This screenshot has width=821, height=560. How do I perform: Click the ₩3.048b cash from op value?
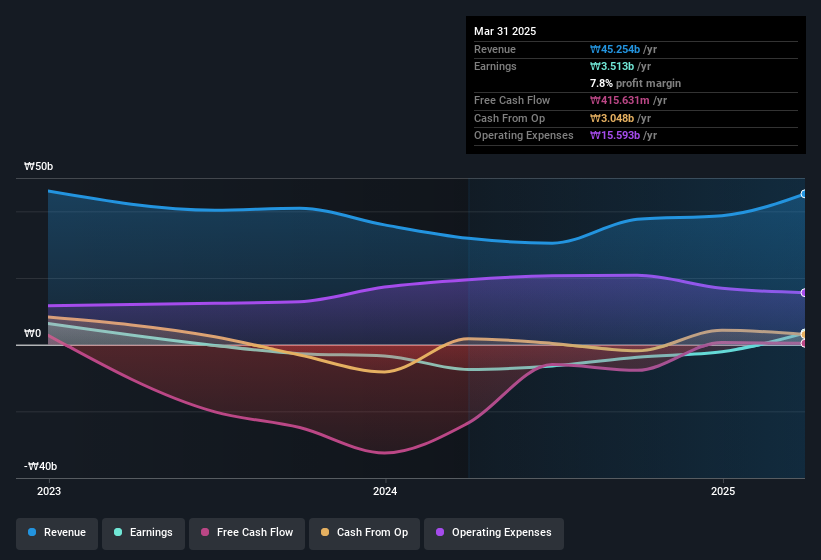tap(612, 118)
